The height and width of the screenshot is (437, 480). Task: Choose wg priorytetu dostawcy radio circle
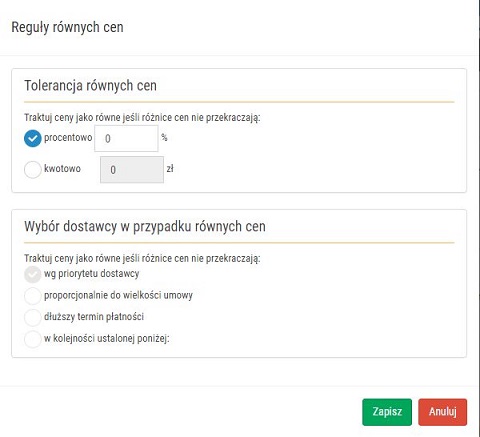33,275
